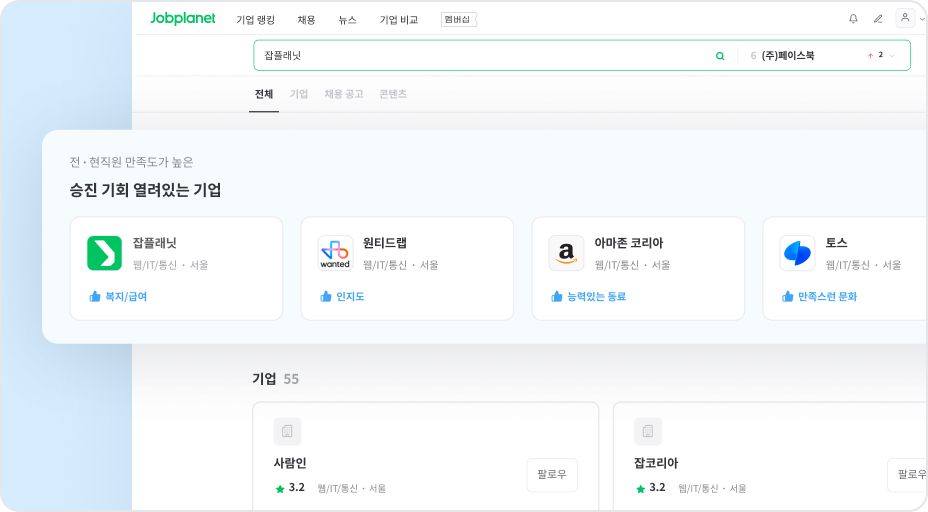Click the 승진 기회 열려있는 기업 heading

[146, 190]
